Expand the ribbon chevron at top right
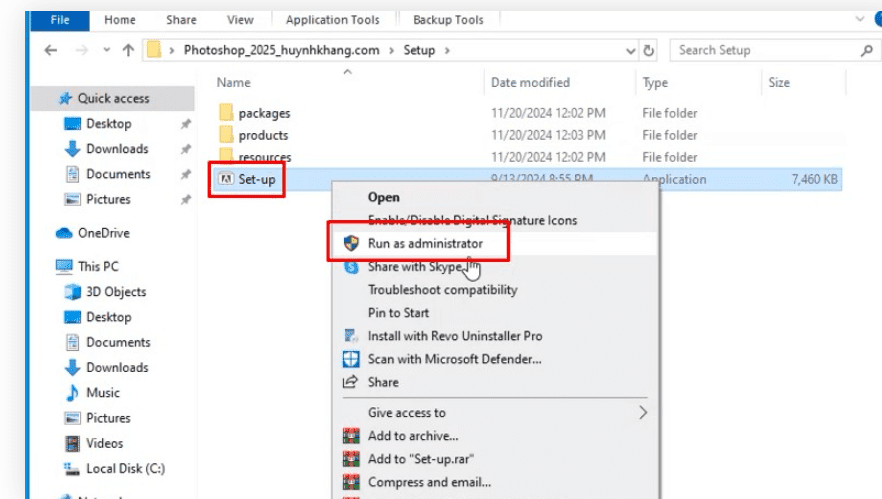 coord(861,19)
